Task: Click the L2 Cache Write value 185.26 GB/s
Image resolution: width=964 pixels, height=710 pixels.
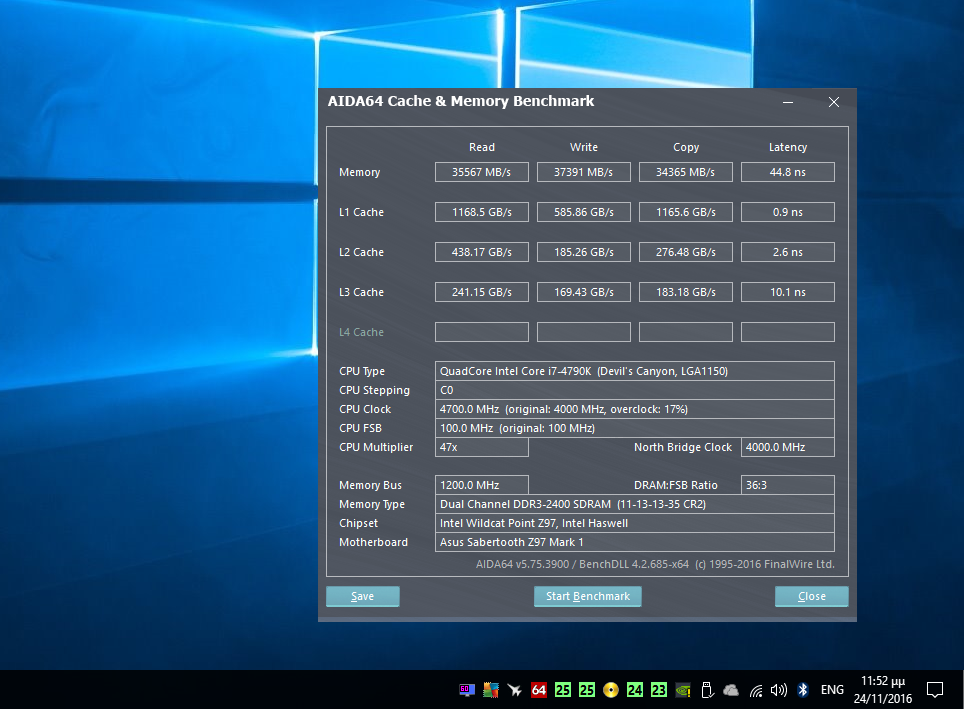Action: [x=584, y=252]
